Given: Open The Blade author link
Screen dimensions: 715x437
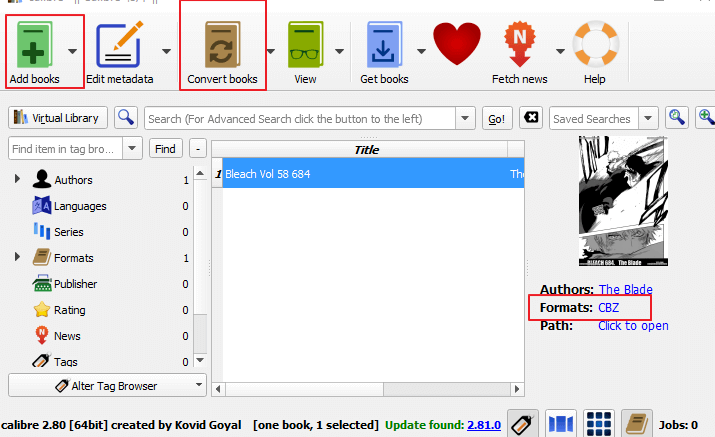Looking at the screenshot, I should 625,289.
